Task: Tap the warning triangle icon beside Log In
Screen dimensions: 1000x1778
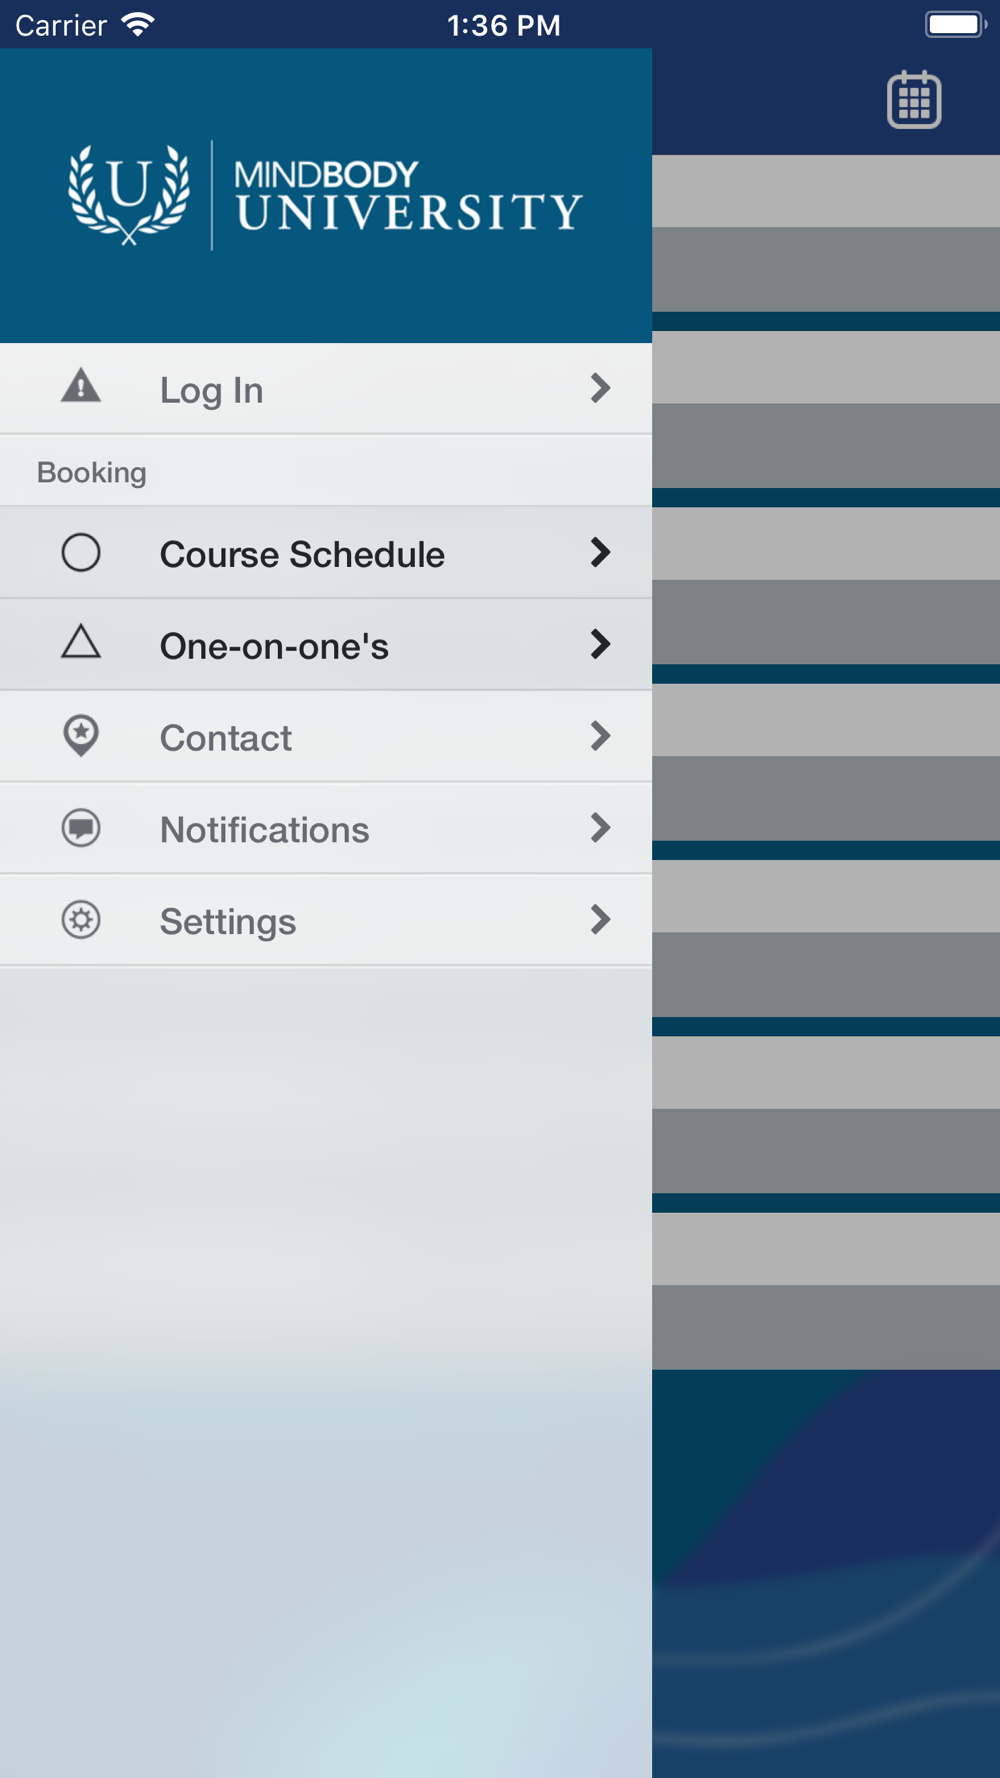Action: (x=81, y=386)
